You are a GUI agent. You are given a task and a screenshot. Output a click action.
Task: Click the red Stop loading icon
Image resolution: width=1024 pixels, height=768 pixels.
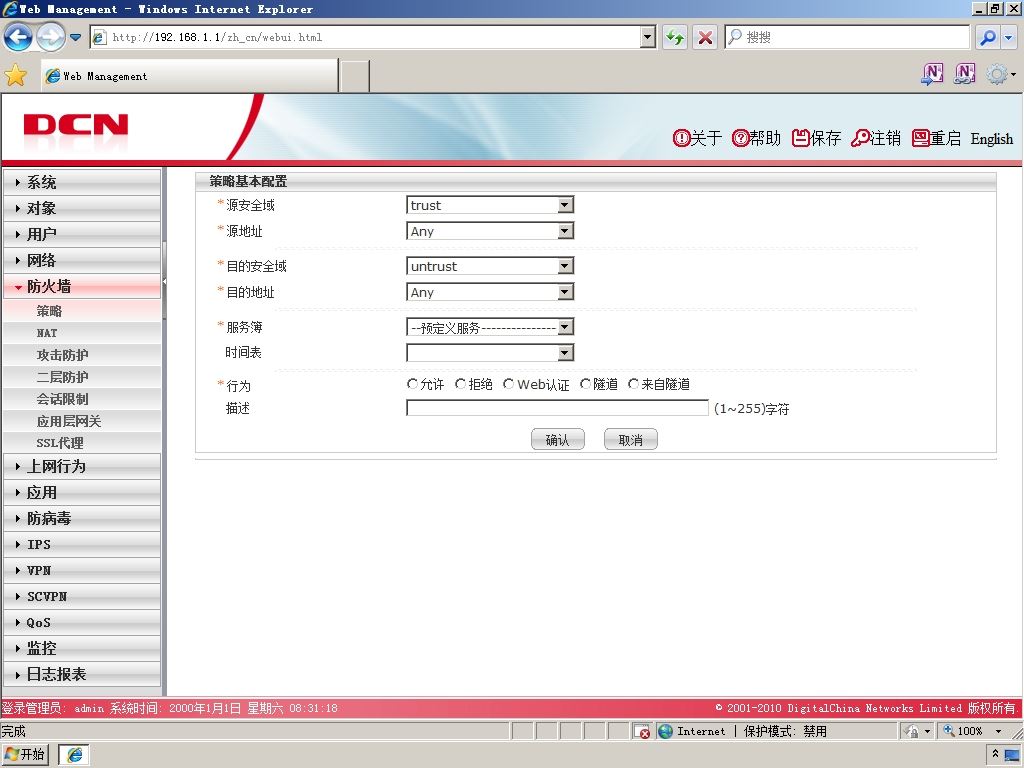pyautogui.click(x=705, y=37)
